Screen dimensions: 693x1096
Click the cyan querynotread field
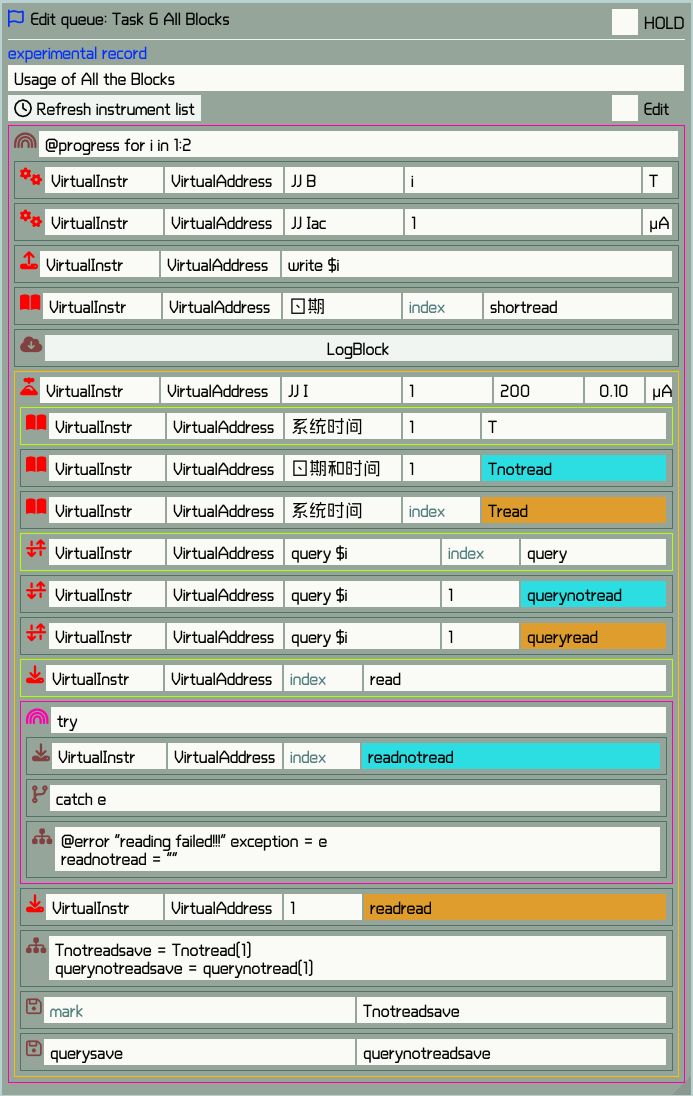click(x=593, y=595)
